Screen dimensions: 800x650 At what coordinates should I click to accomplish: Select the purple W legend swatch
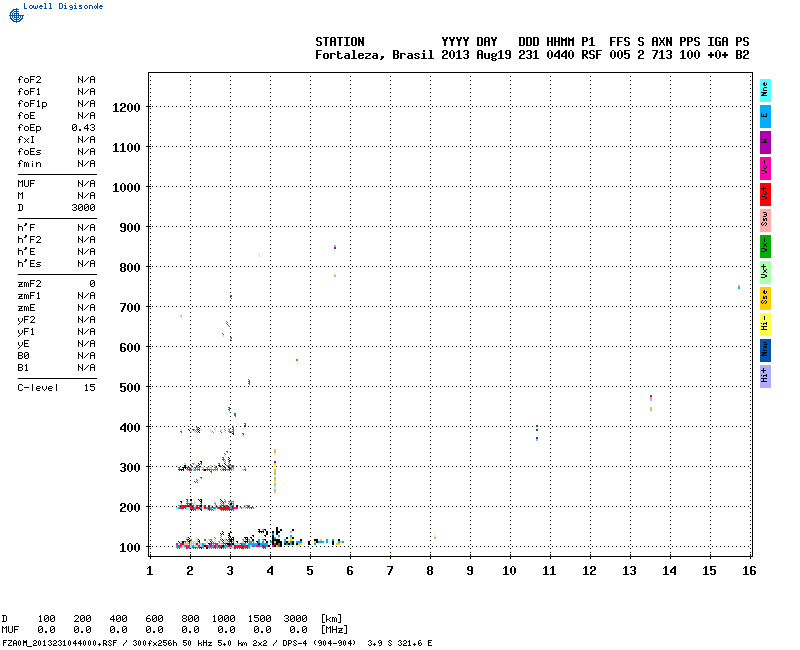coord(765,142)
